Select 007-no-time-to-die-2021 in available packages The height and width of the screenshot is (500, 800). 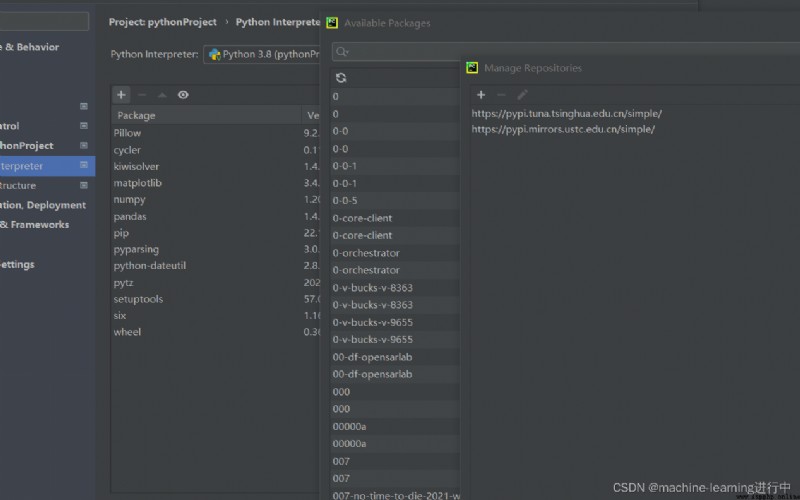pyautogui.click(x=396, y=495)
